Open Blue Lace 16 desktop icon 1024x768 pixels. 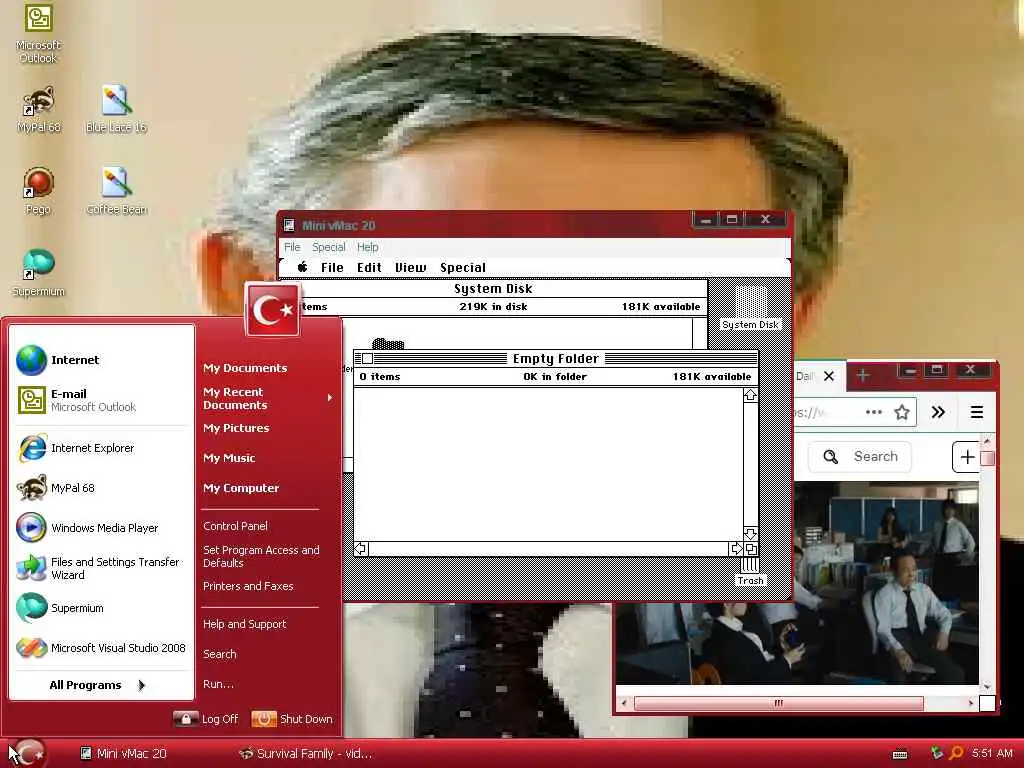(x=116, y=110)
